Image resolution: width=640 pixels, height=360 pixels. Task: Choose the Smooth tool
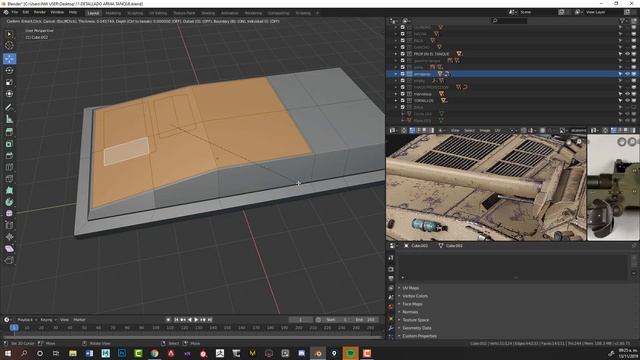pos(9,213)
